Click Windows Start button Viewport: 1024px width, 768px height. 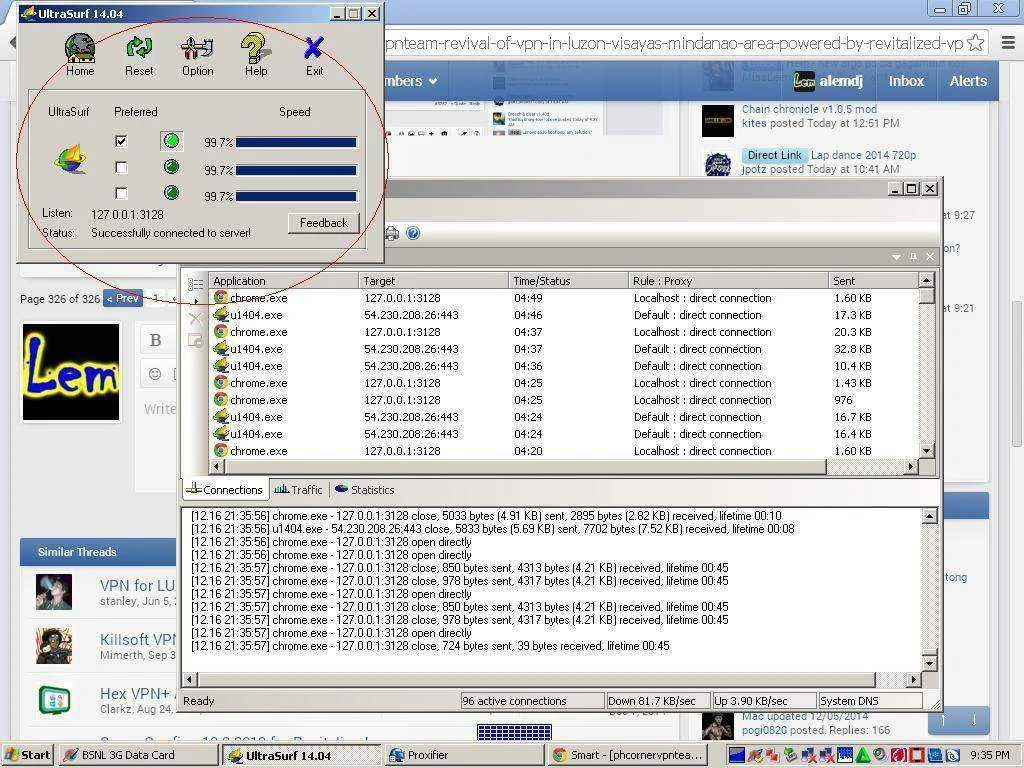pyautogui.click(x=27, y=755)
